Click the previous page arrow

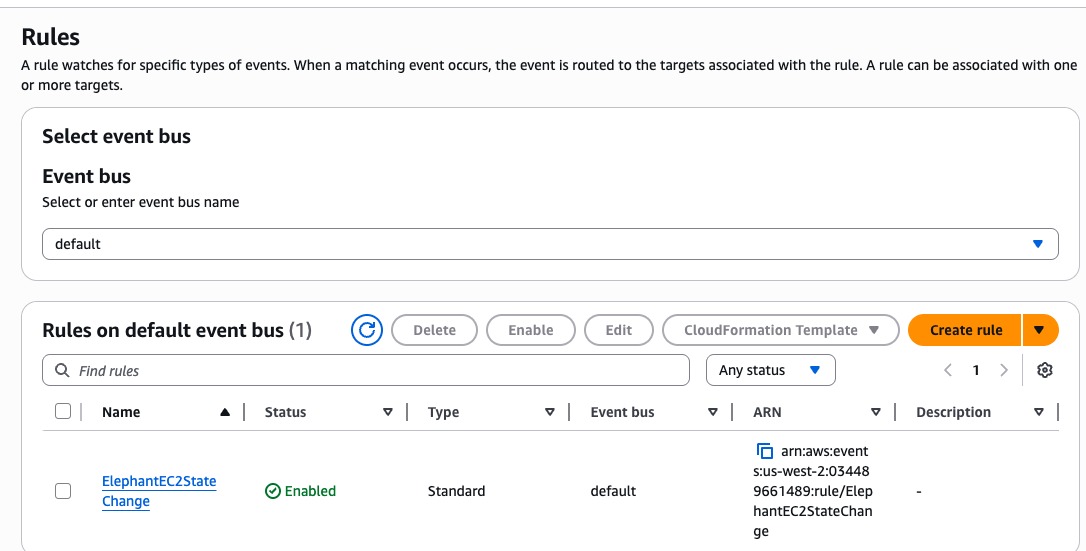point(948,370)
